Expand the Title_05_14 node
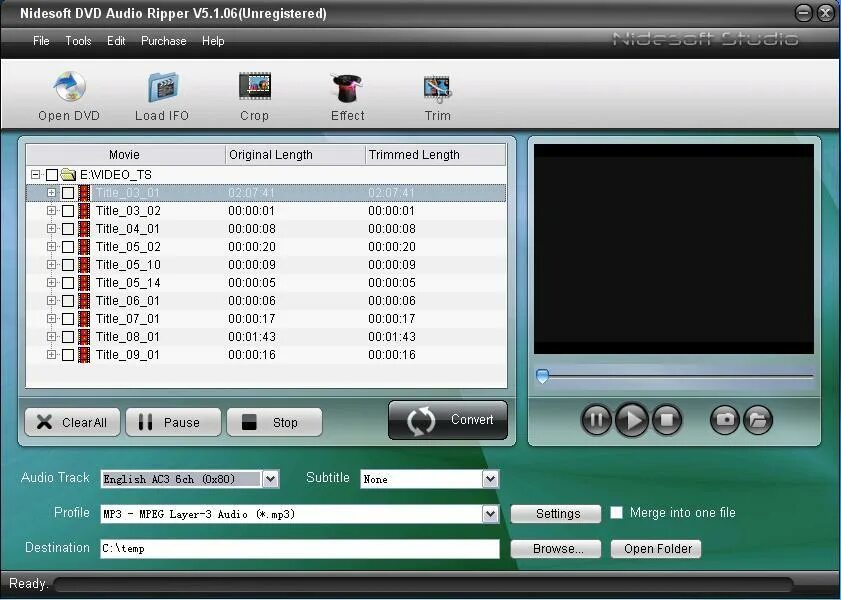841x600 pixels. pos(51,283)
